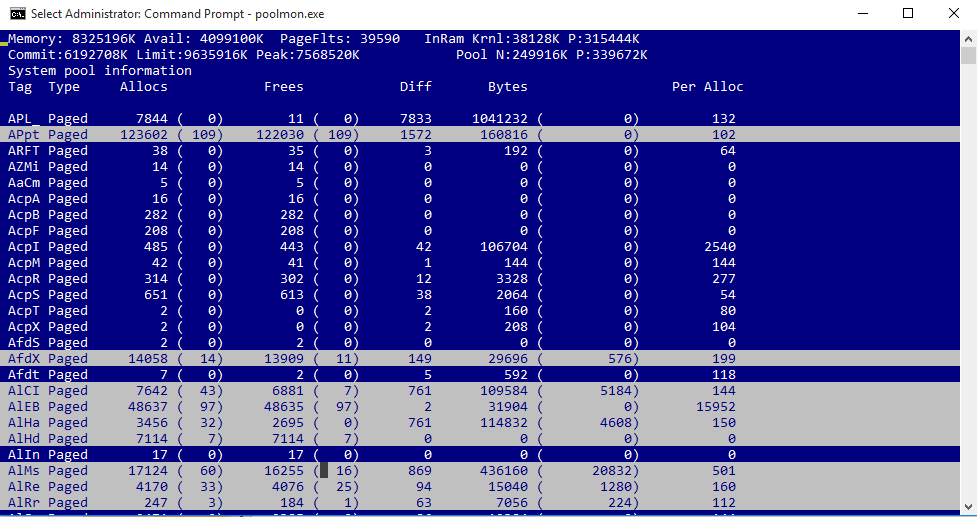Click the AlEB per-alloc value 15952

tap(716, 407)
